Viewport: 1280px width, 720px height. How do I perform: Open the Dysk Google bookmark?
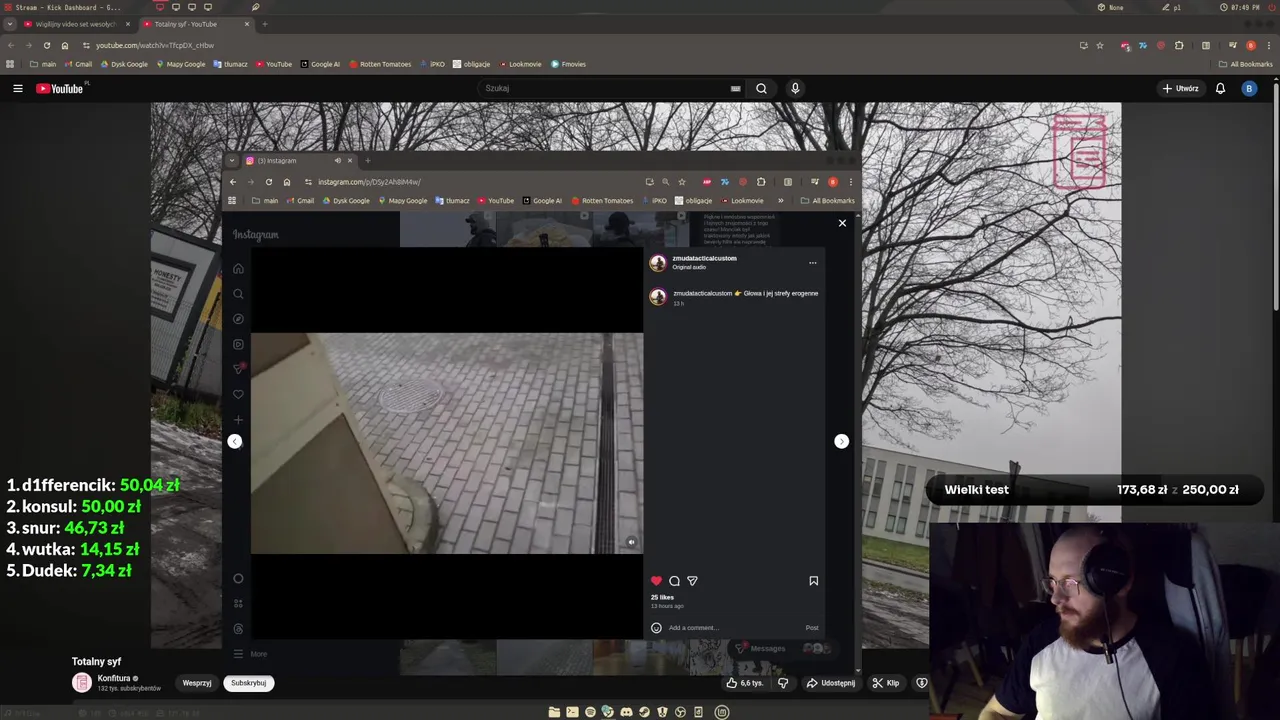tap(123, 64)
